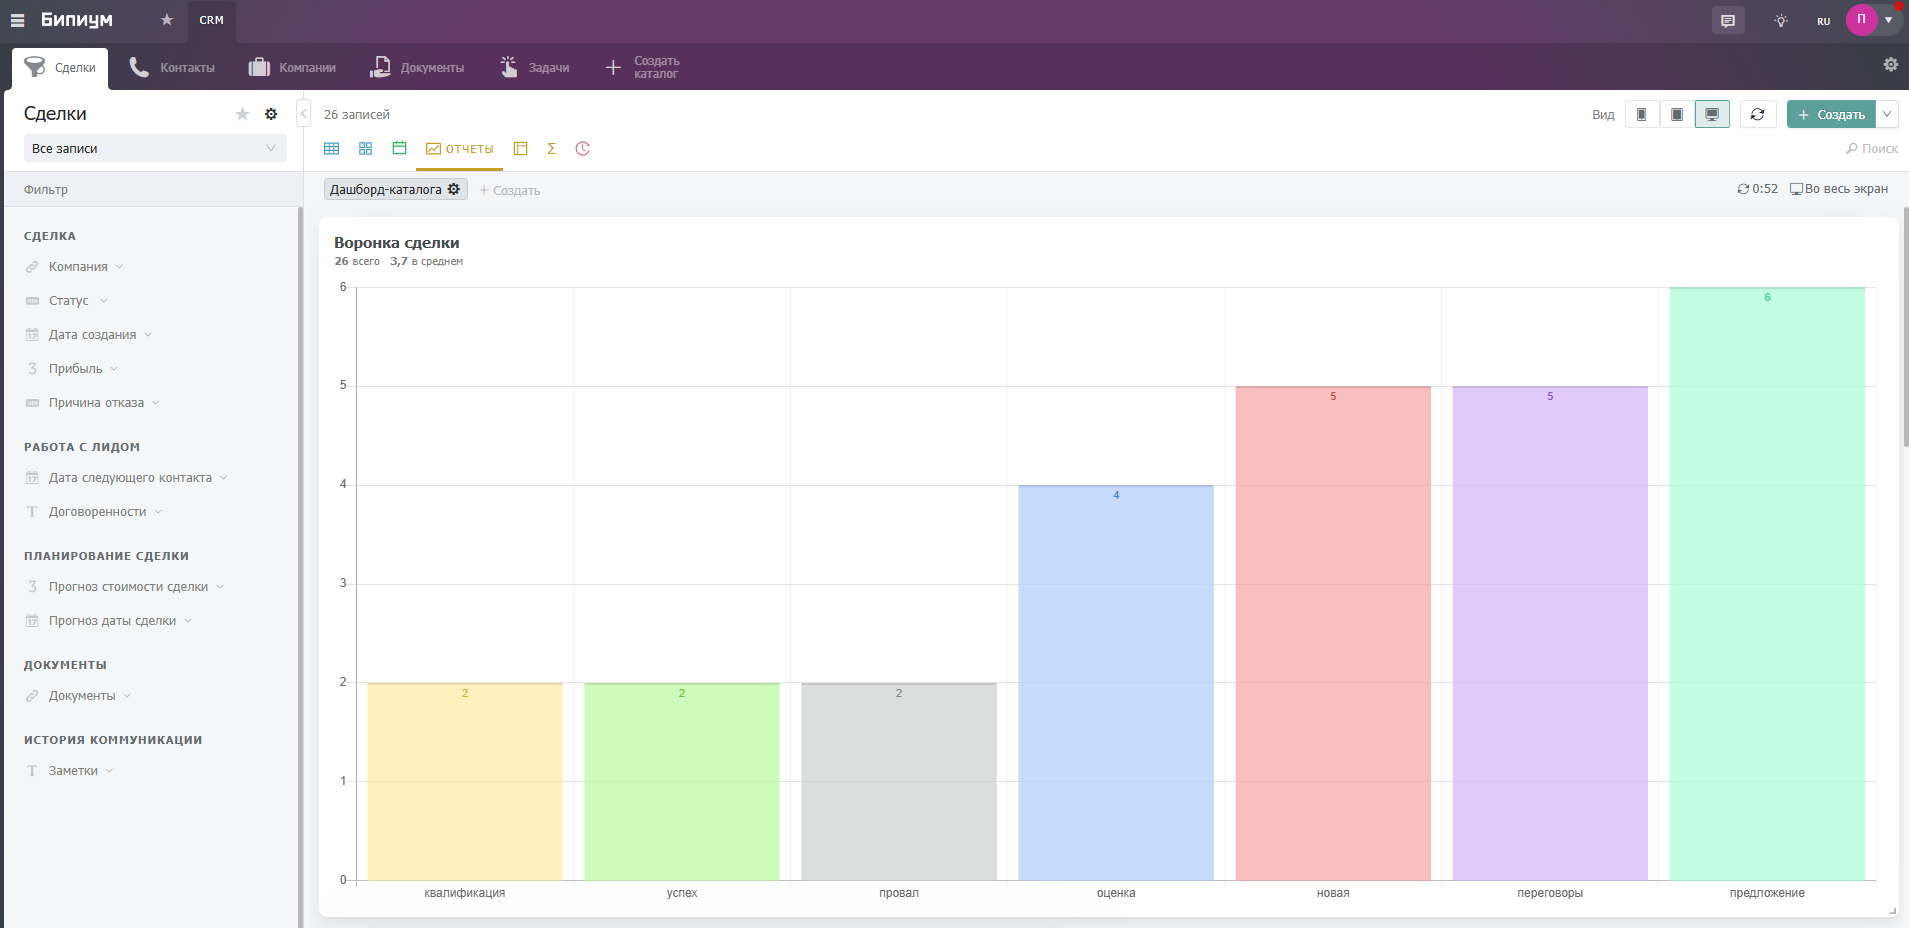The image size is (1909, 928).
Task: Open the red clock history icon
Action: pyautogui.click(x=583, y=149)
